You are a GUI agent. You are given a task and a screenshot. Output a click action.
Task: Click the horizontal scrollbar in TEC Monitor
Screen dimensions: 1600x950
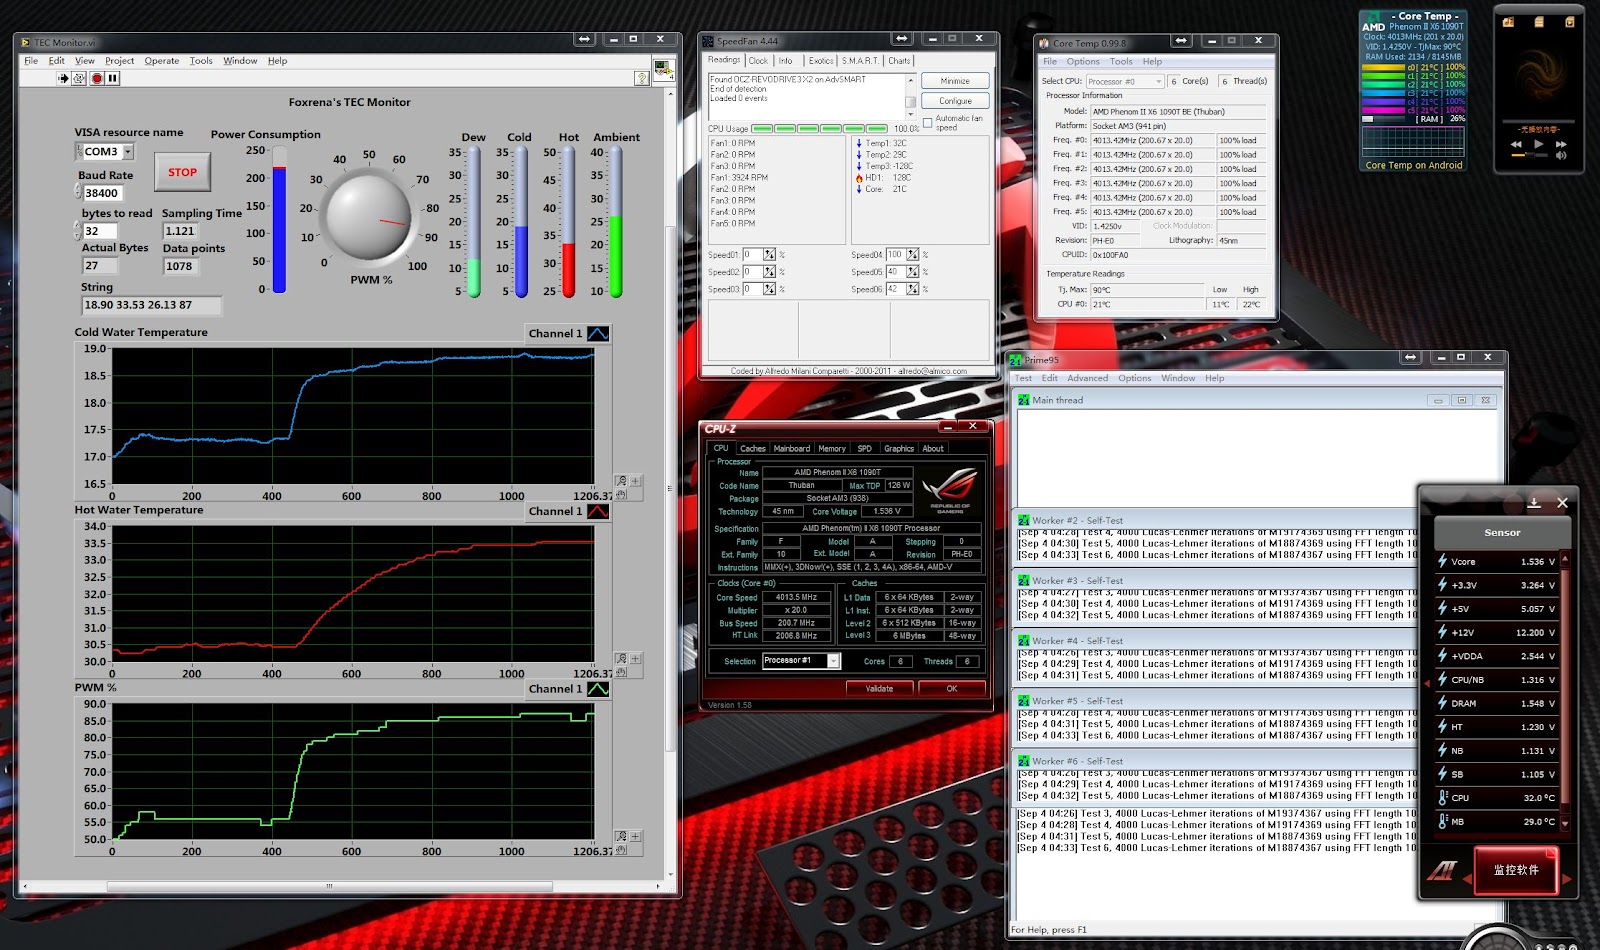(x=328, y=886)
